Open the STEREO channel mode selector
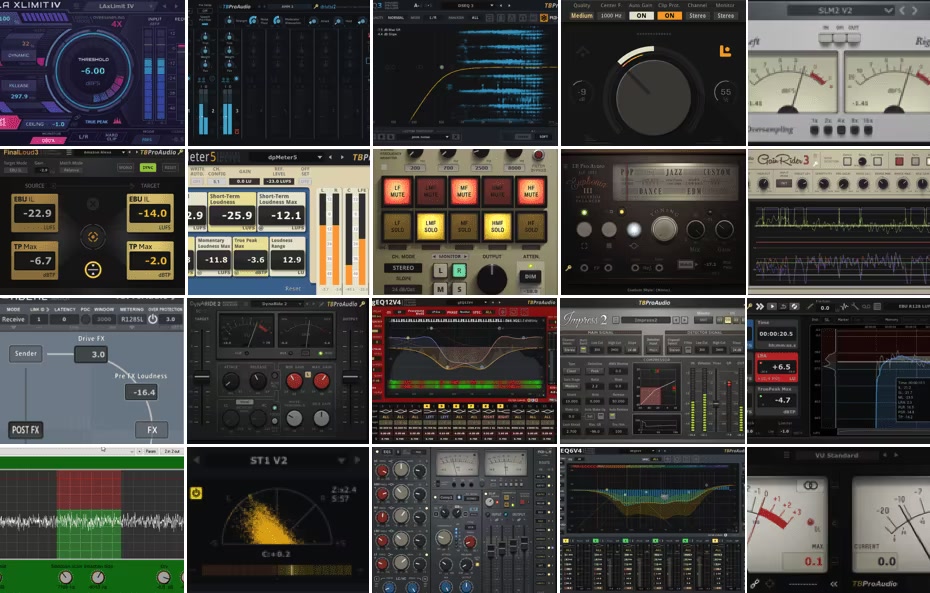The image size is (930, 593). [403, 268]
